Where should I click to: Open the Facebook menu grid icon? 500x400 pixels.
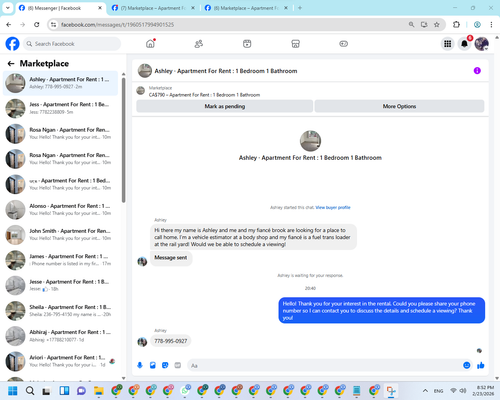448,44
